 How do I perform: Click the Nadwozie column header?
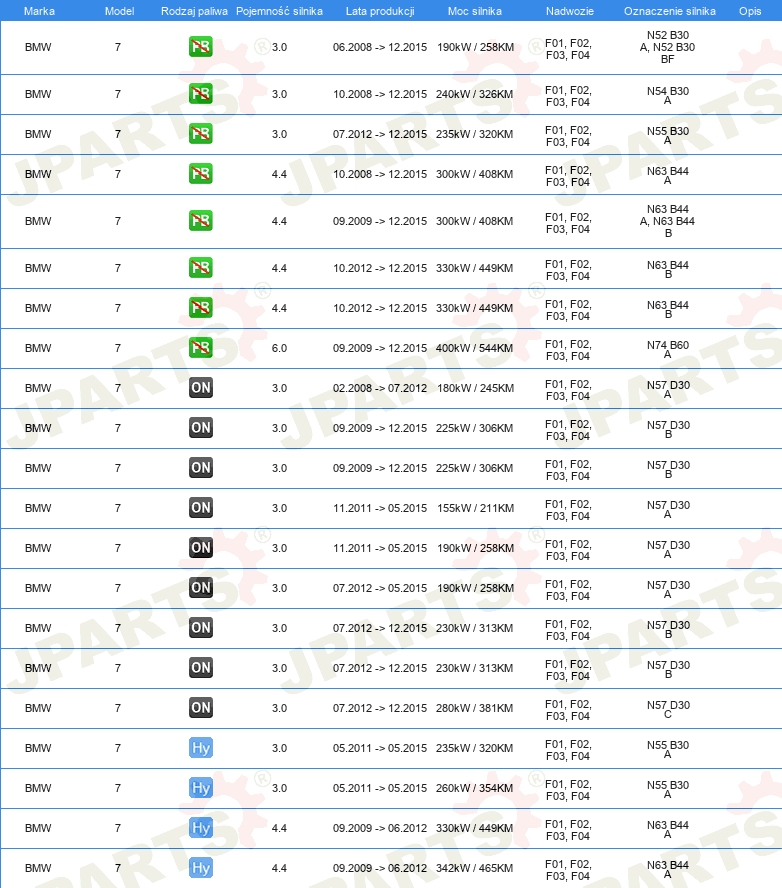[570, 11]
